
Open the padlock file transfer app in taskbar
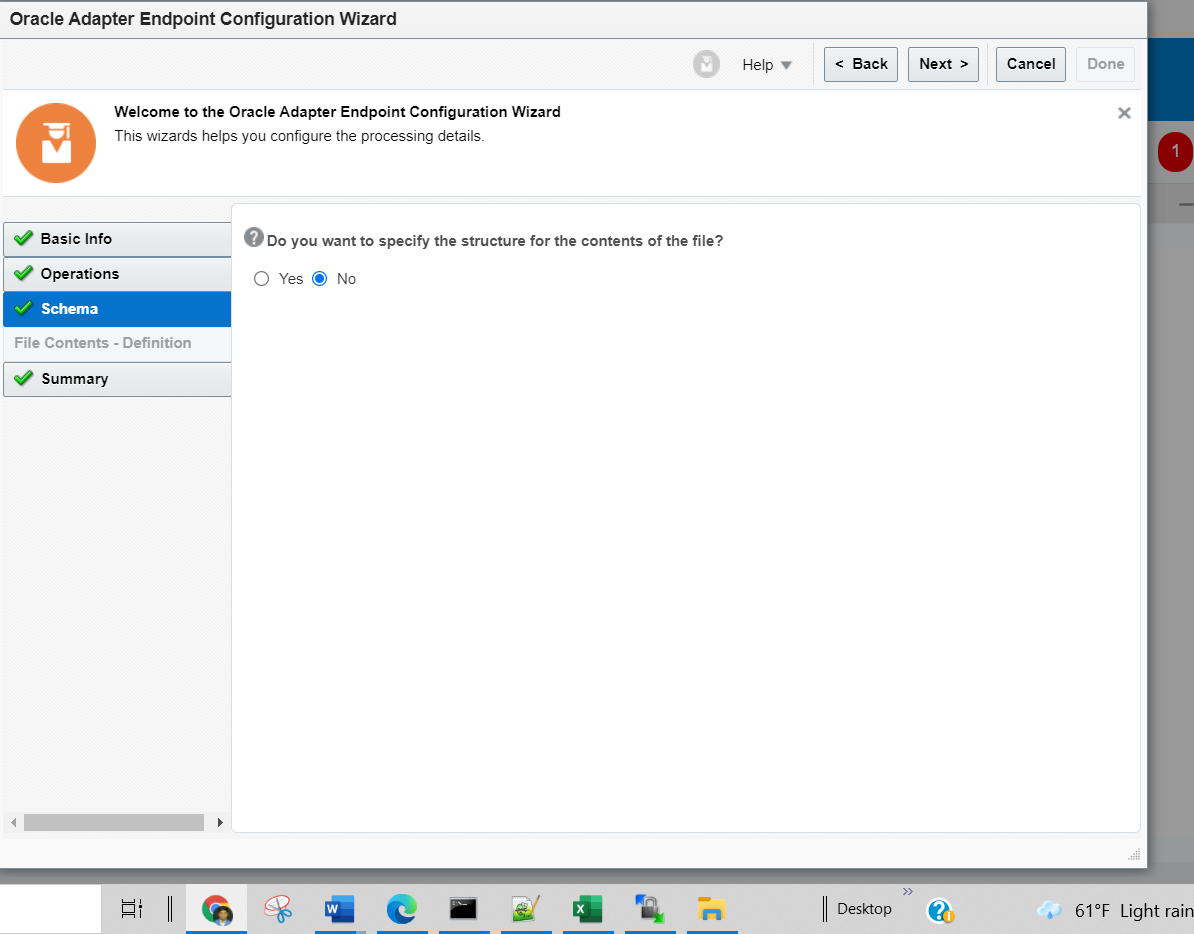[x=650, y=909]
